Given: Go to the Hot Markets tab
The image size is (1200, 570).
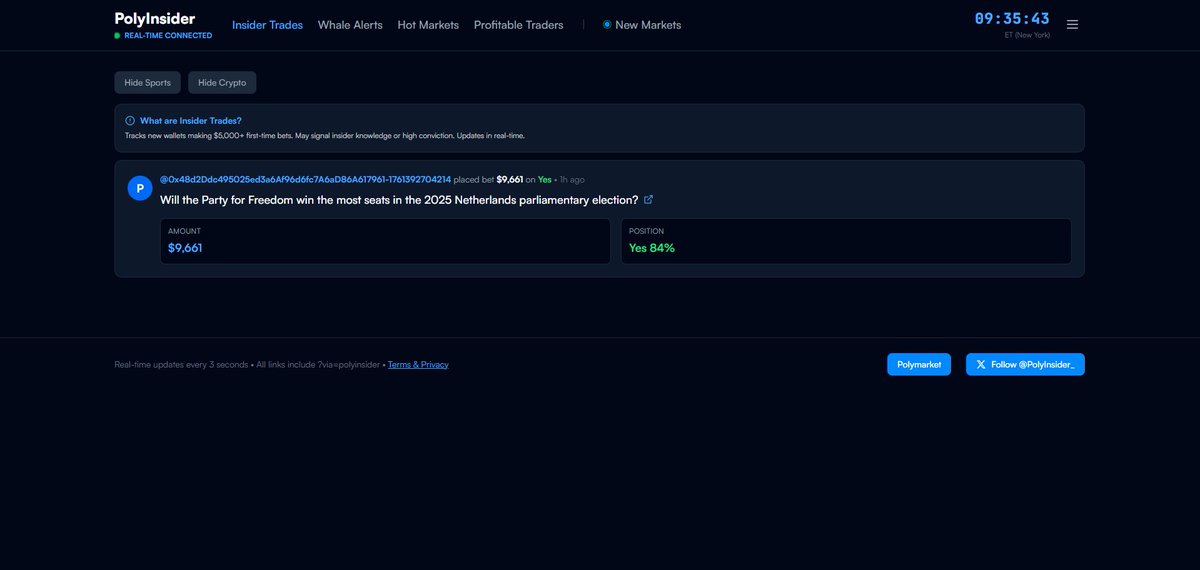Looking at the screenshot, I should (428, 25).
